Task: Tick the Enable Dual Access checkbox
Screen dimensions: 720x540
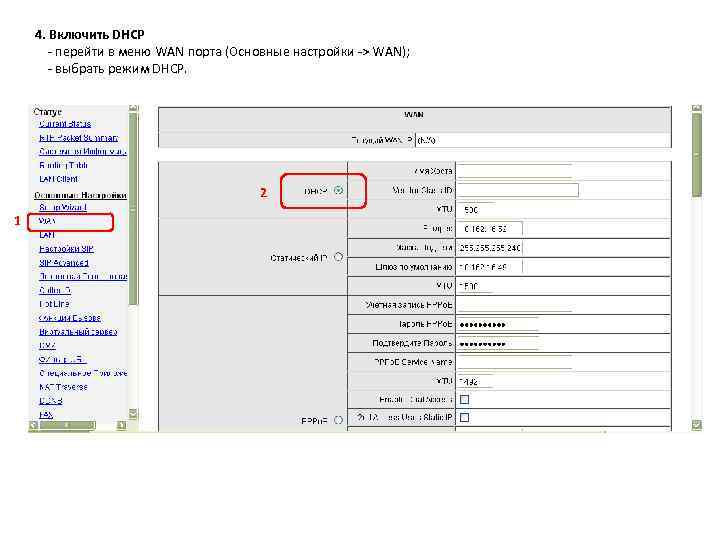Action: coord(464,399)
